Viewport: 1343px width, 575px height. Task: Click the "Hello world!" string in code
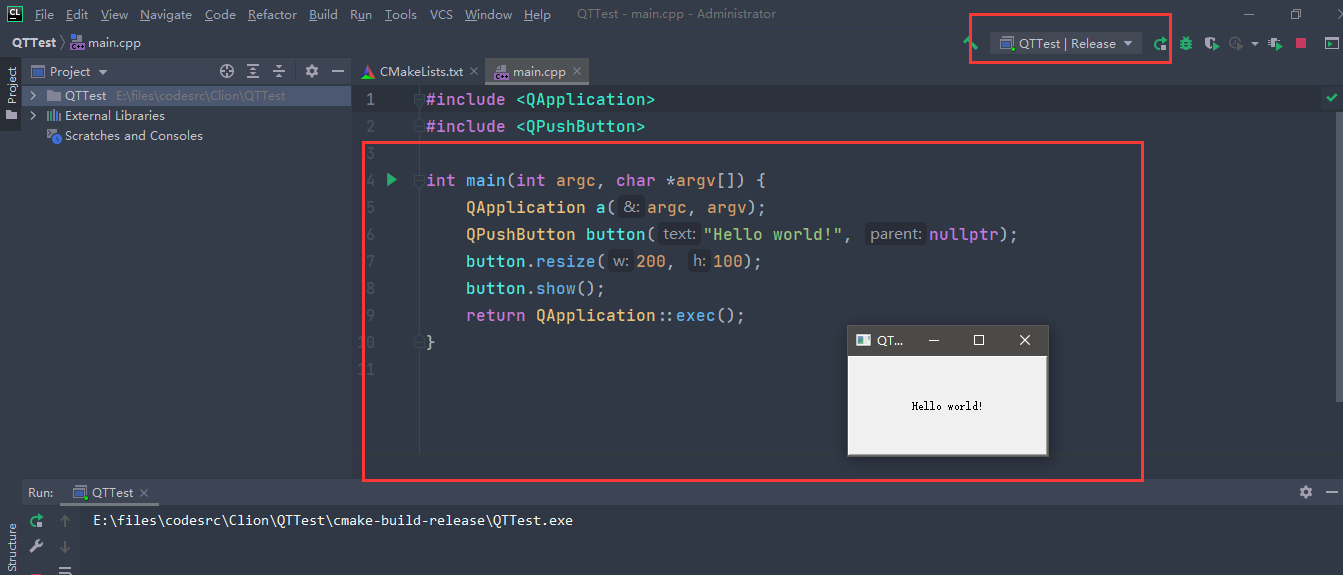click(772, 234)
